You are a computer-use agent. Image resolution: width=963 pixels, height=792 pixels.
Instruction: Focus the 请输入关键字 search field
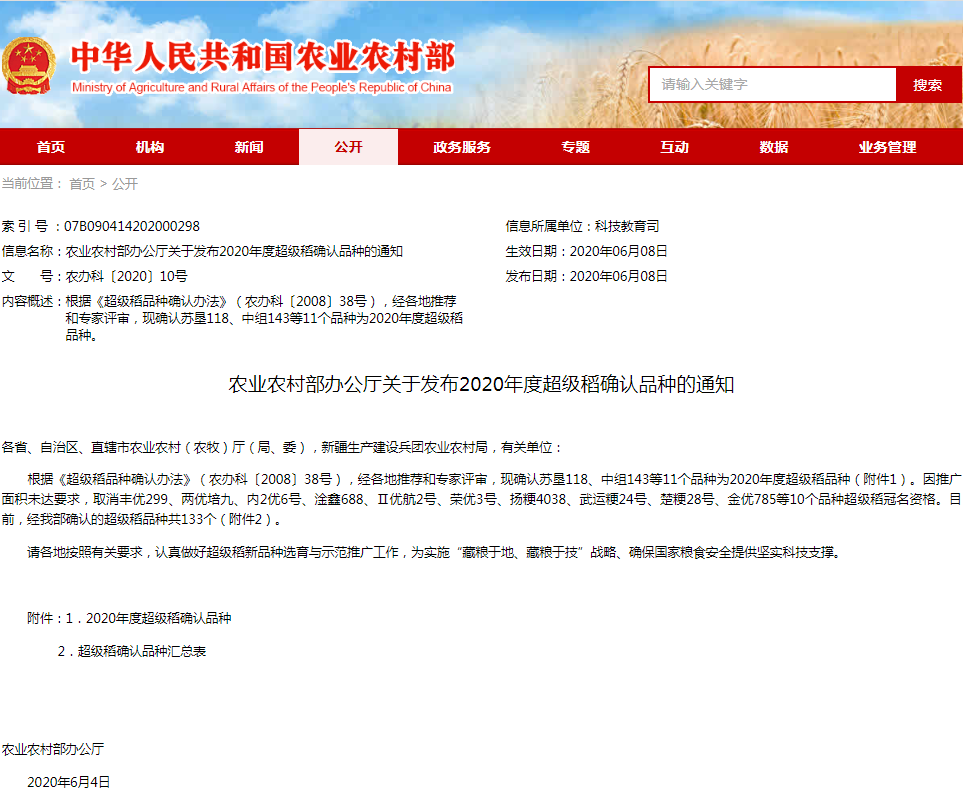pyautogui.click(x=772, y=85)
